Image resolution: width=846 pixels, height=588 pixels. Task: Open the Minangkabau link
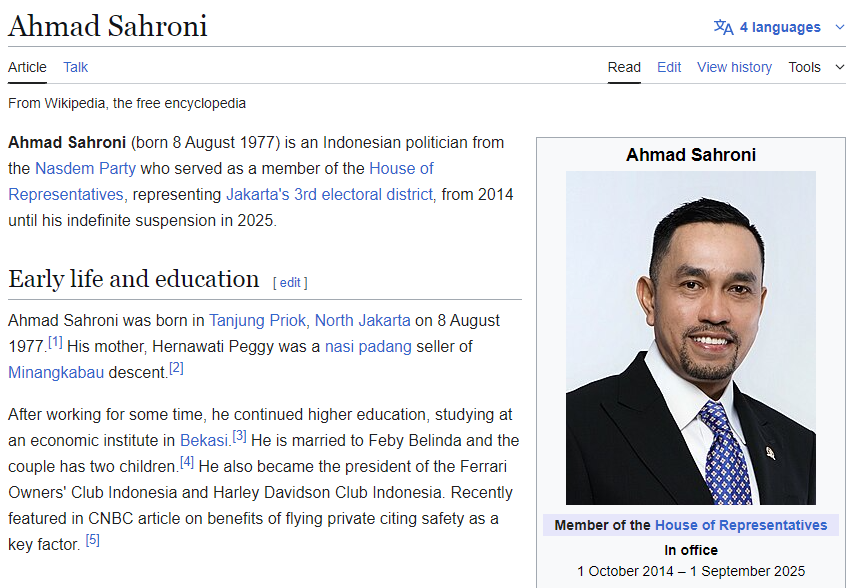[56, 372]
